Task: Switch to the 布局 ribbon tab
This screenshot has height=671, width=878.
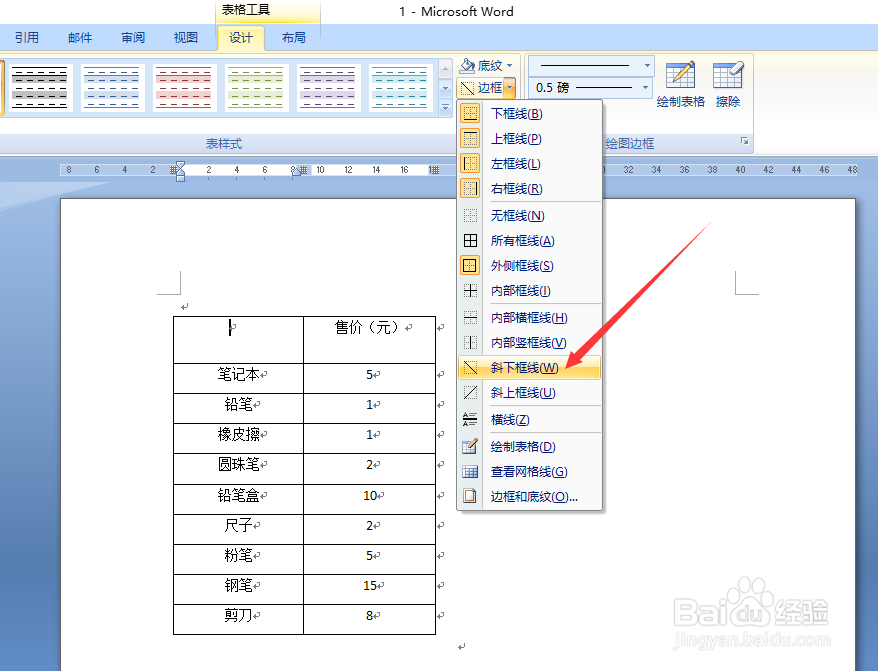Action: pyautogui.click(x=292, y=37)
